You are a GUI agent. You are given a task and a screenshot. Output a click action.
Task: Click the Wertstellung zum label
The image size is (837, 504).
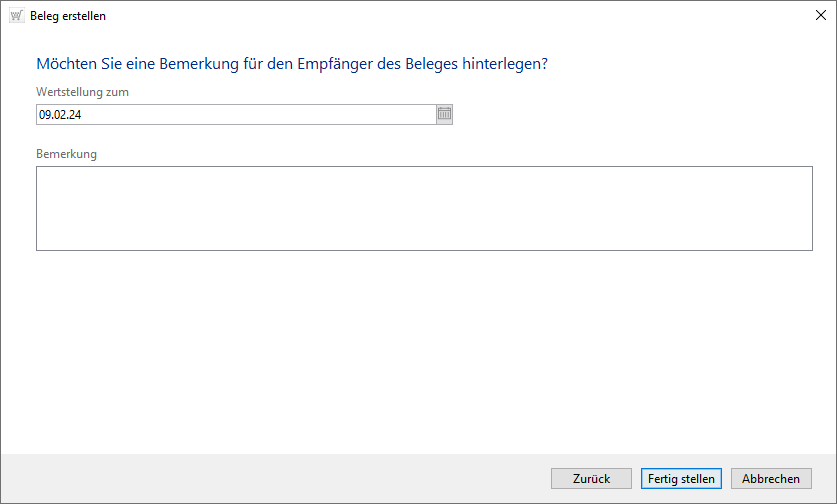pyautogui.click(x=83, y=92)
